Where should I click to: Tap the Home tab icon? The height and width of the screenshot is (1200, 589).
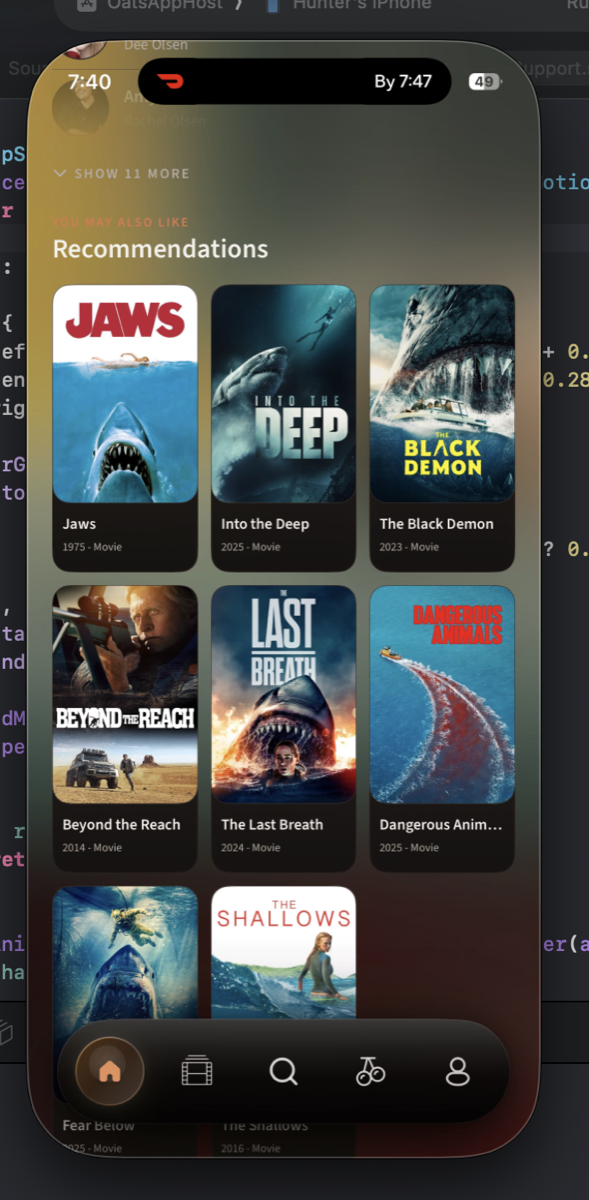coord(110,1071)
